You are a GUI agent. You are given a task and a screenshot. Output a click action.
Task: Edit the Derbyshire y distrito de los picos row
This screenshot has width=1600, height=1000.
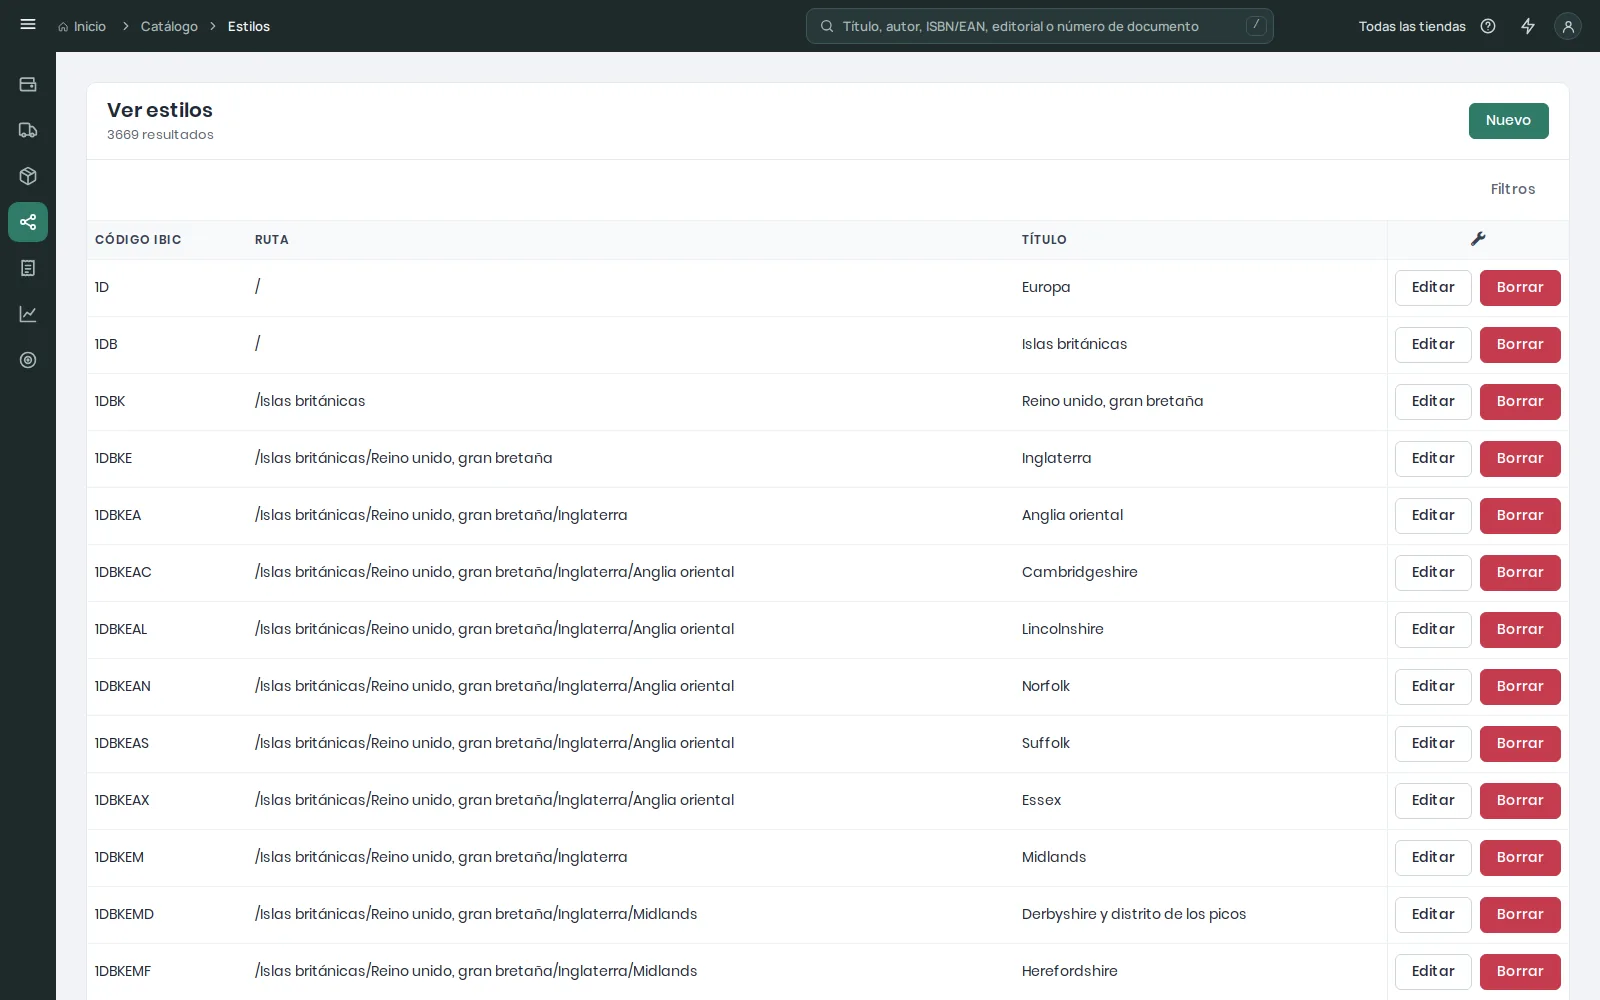1433,915
